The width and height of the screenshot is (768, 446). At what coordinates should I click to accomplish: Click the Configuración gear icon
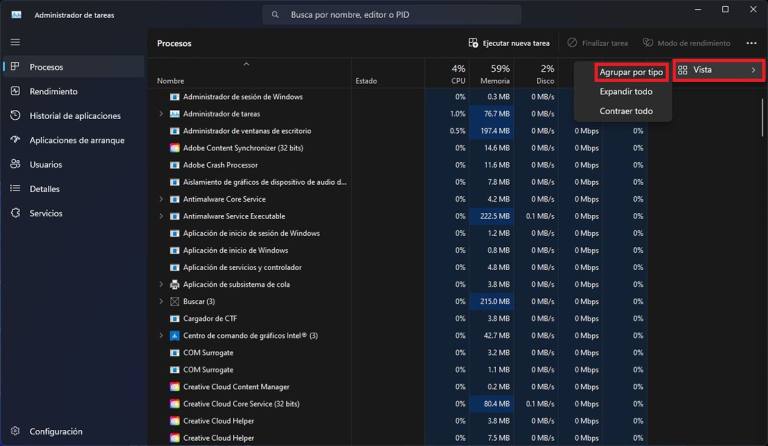click(x=15, y=431)
